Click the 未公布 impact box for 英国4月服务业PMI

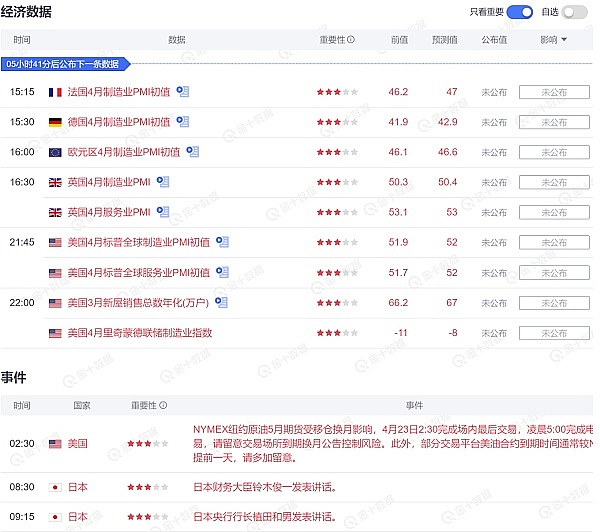[553, 212]
